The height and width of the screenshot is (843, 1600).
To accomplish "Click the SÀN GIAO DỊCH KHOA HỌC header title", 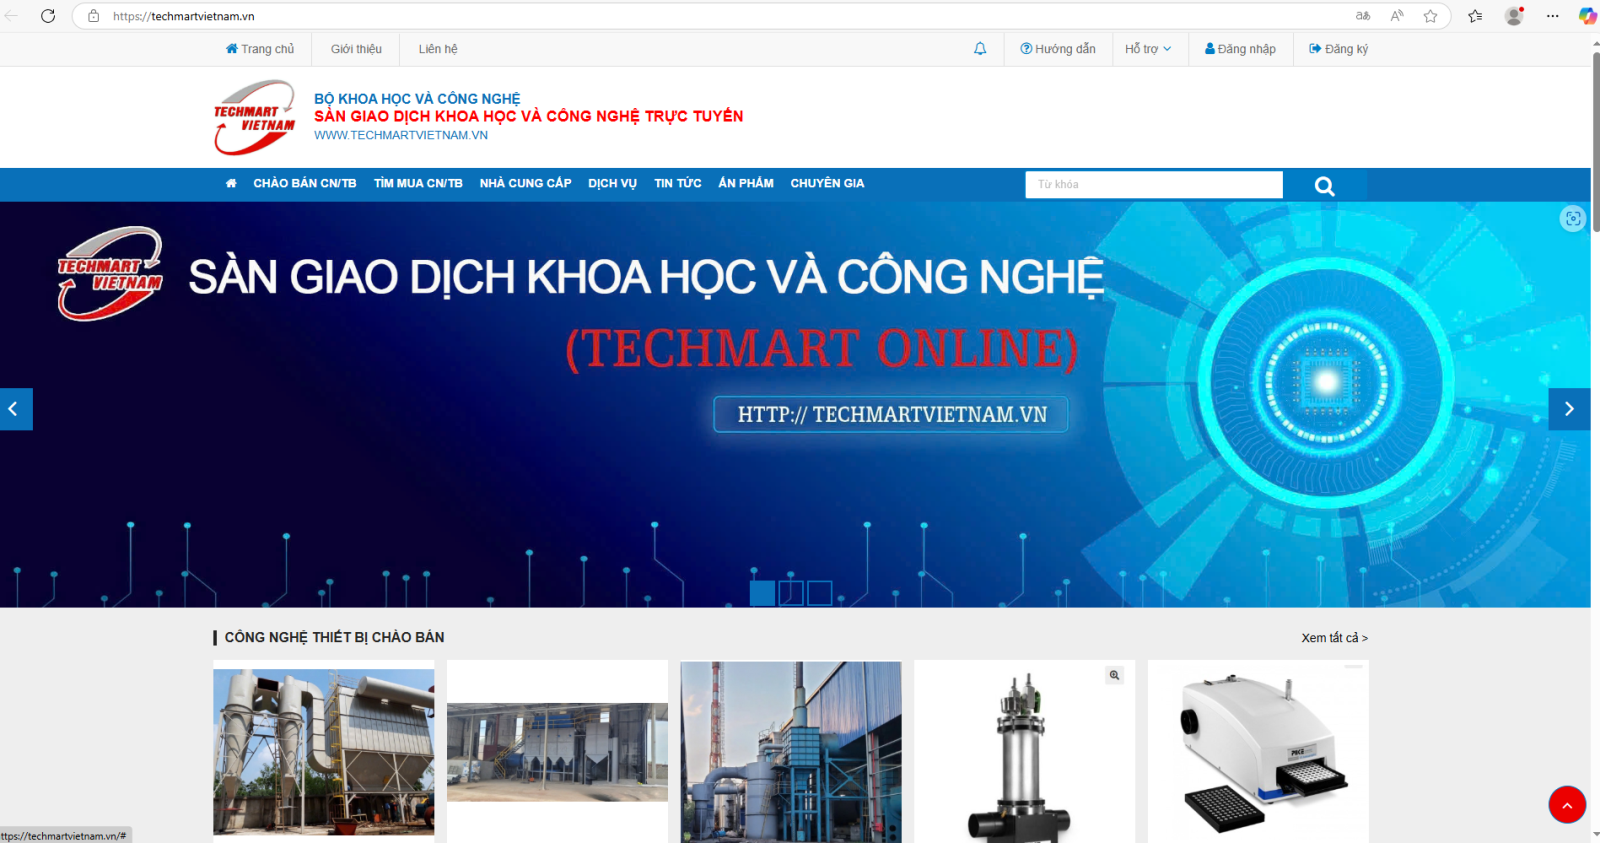I will [529, 116].
